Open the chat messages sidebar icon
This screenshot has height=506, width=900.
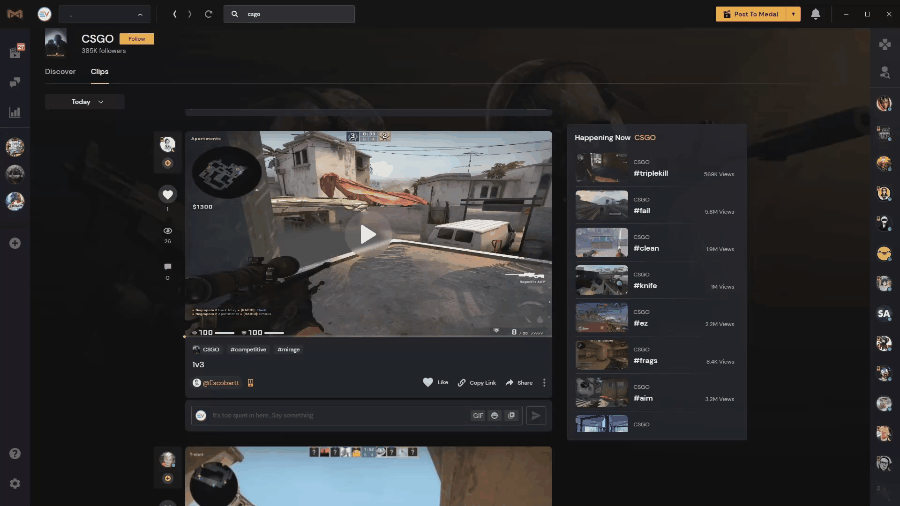[15, 82]
